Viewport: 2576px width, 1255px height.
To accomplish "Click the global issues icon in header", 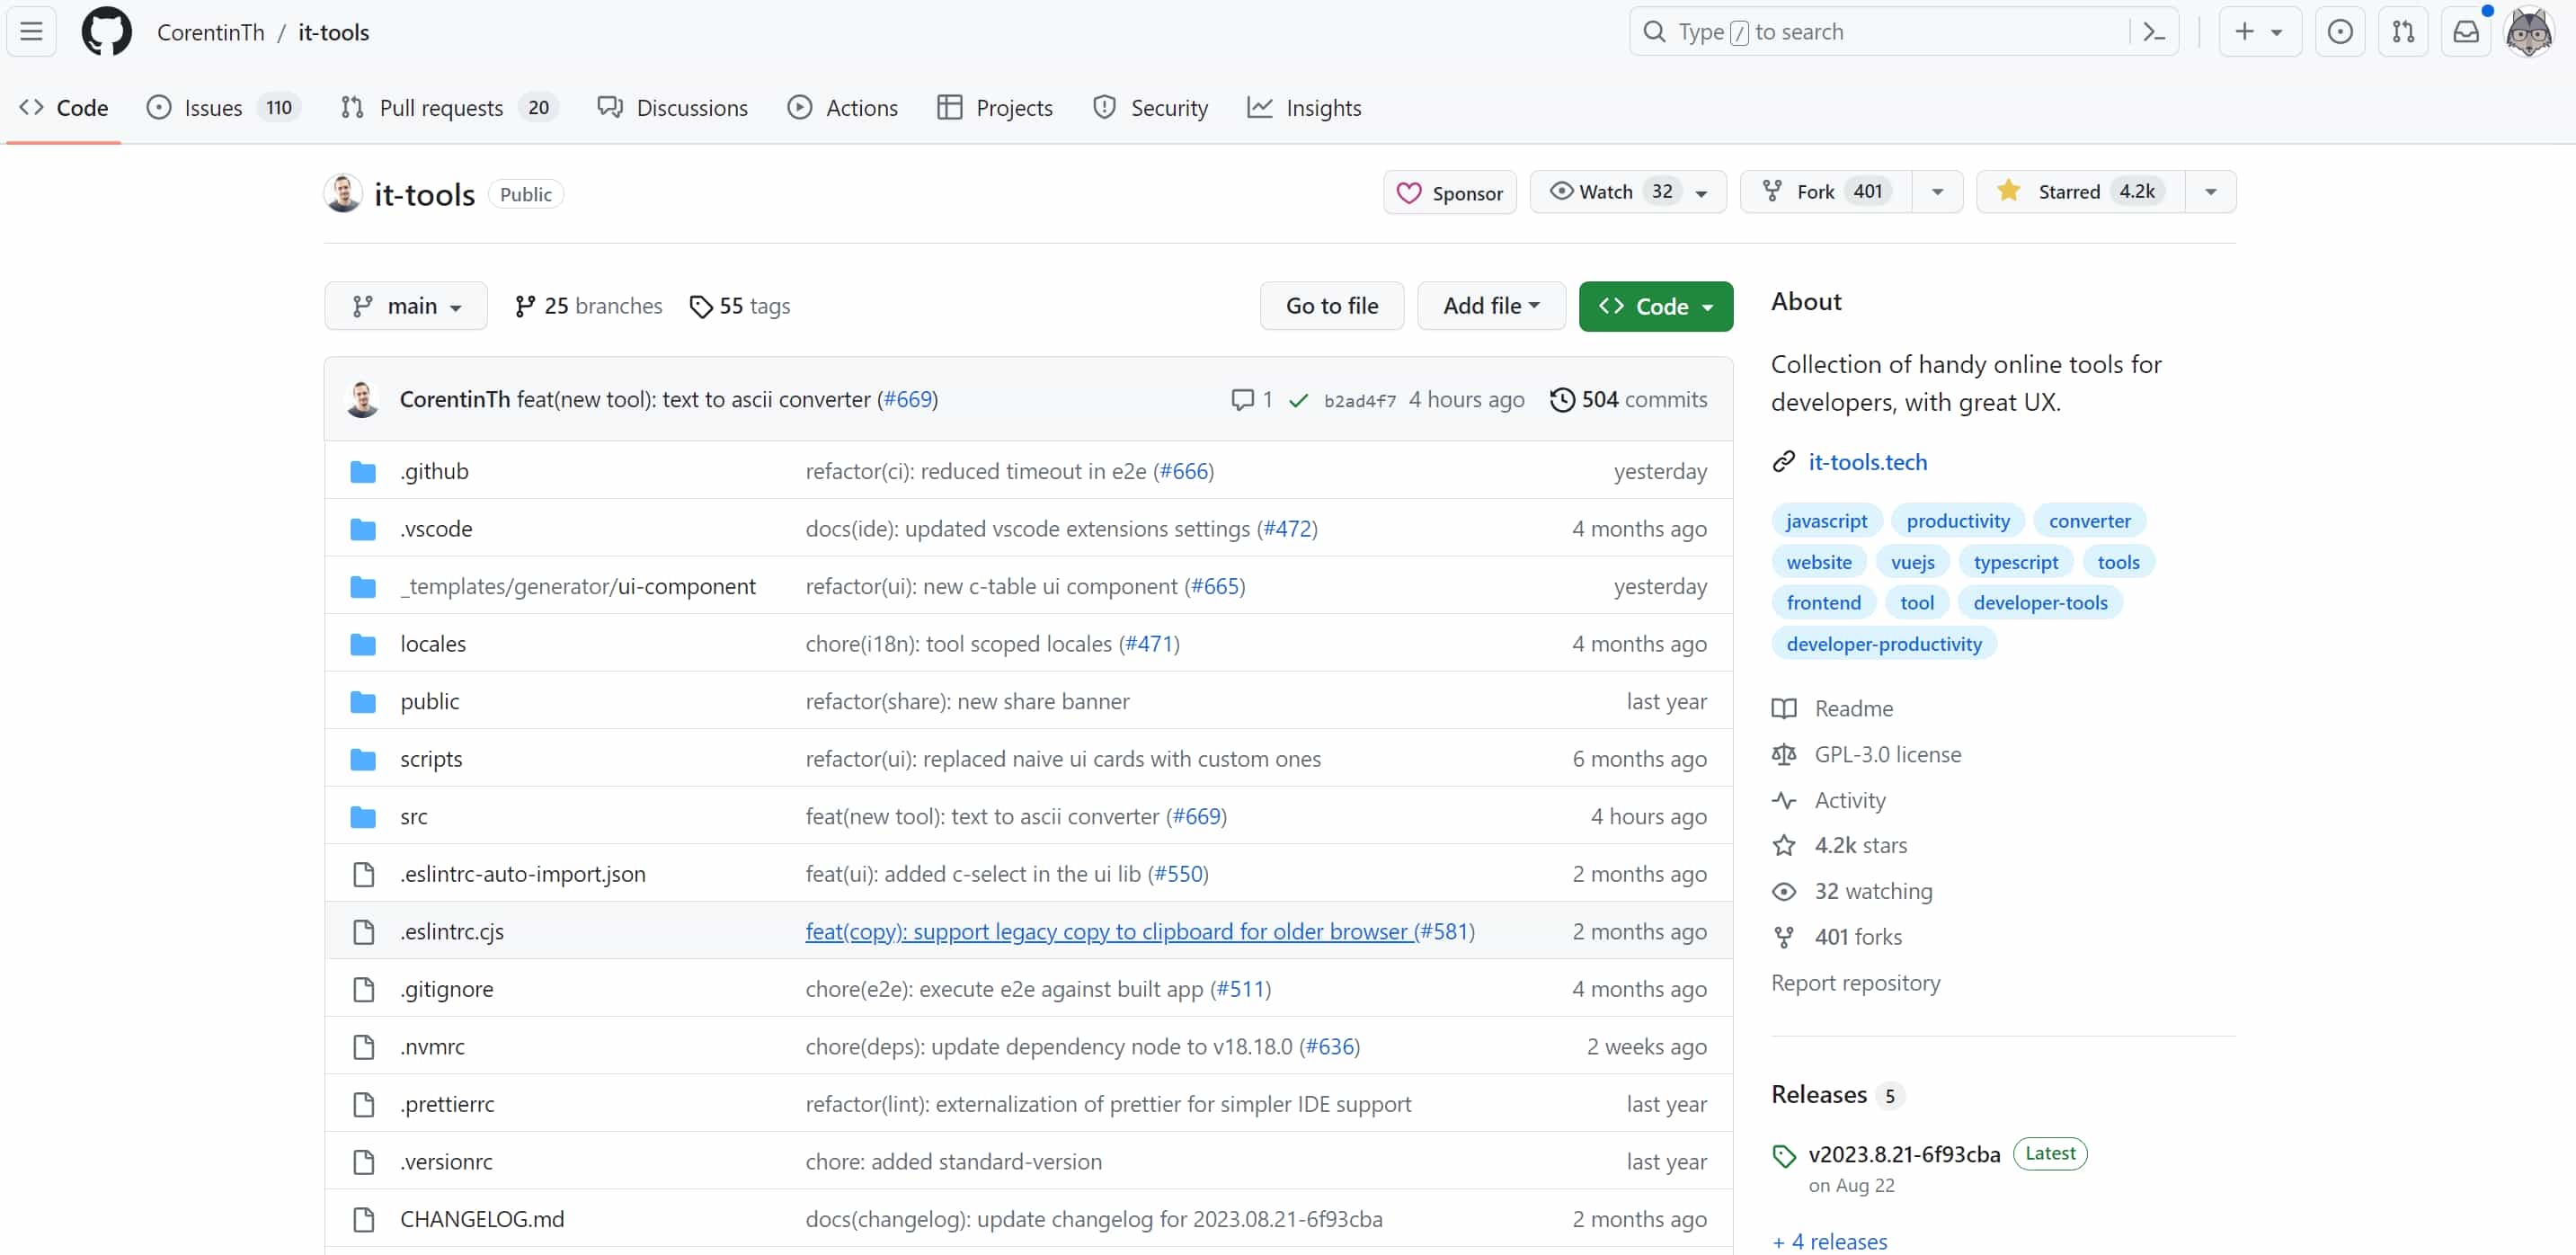I will coord(2340,32).
